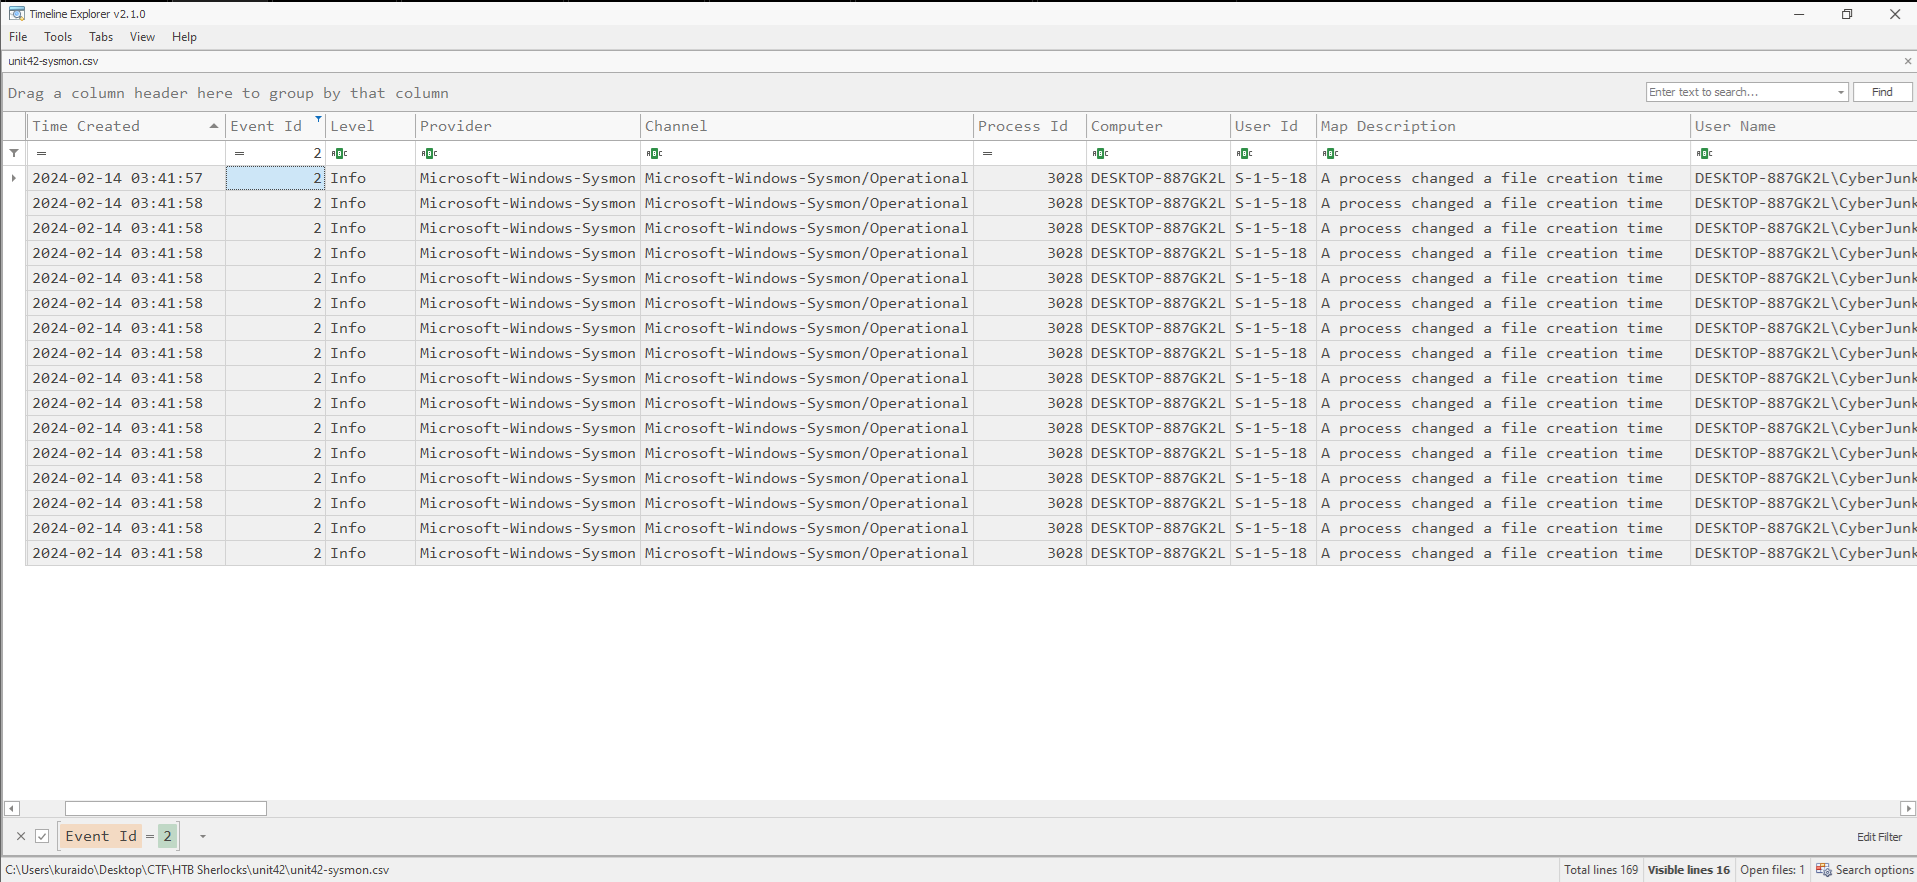The height and width of the screenshot is (882, 1917).
Task: Click the Event Id column filter funnel icon
Action: [318, 120]
